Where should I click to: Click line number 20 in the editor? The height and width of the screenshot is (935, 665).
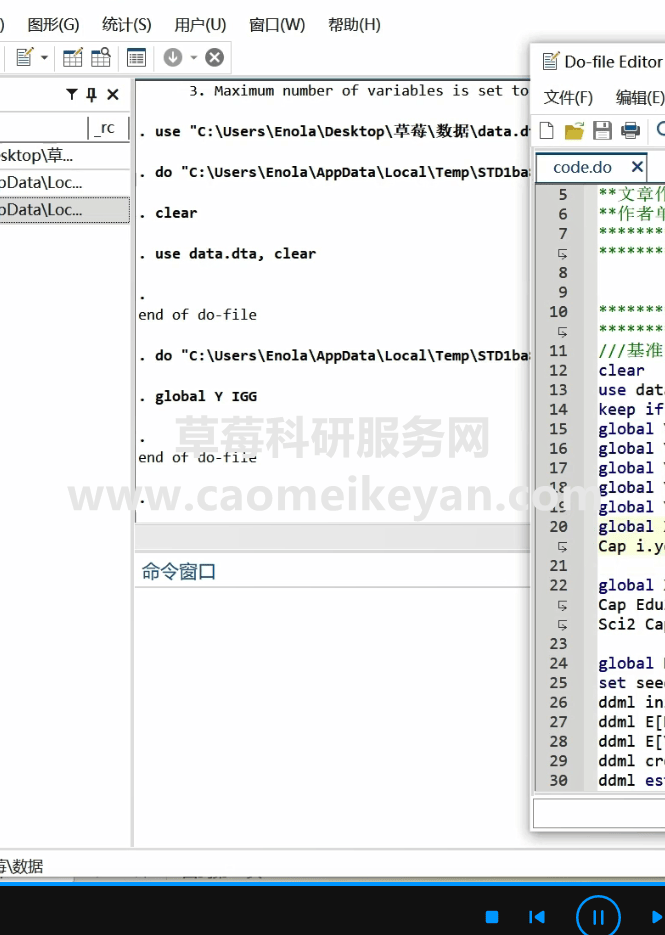pyautogui.click(x=558, y=527)
